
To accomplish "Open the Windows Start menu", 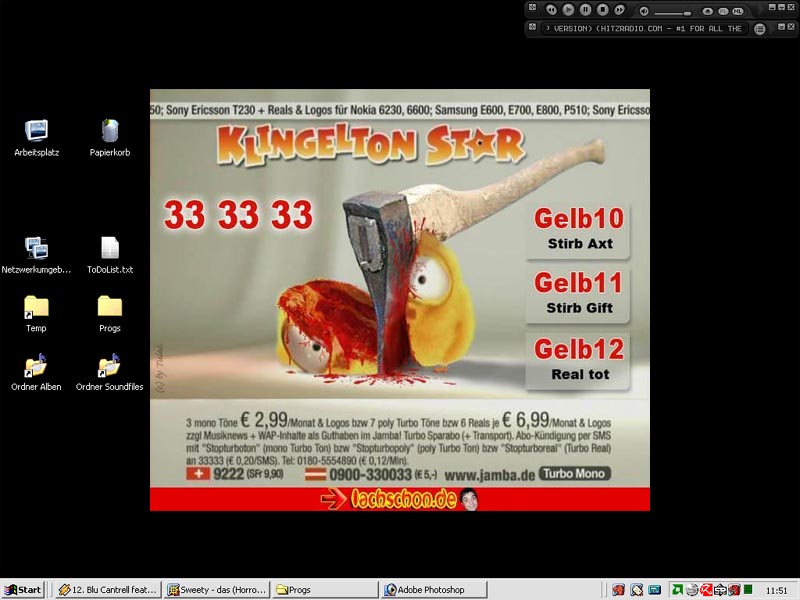I will (23, 590).
